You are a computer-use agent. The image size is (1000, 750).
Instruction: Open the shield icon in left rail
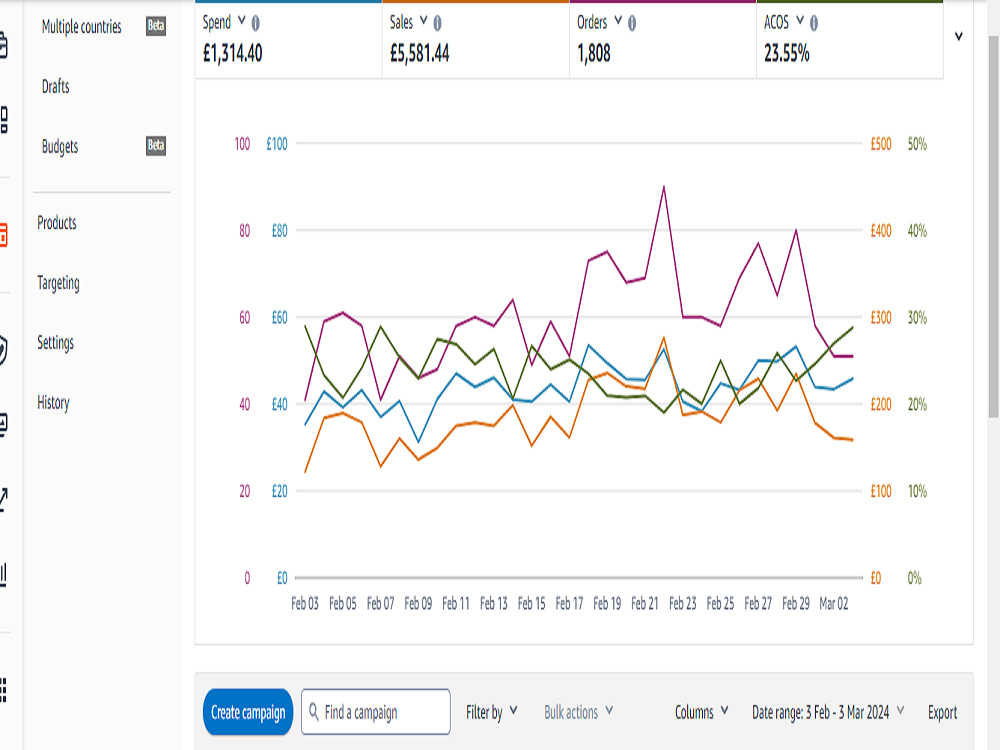point(3,349)
